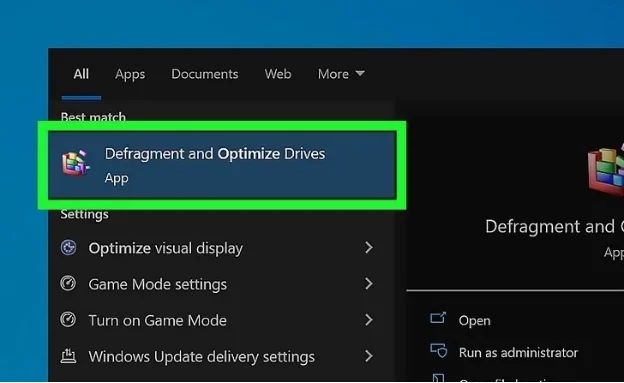Click the Optimize visual display settings icon
The image size is (624, 383).
pos(68,248)
